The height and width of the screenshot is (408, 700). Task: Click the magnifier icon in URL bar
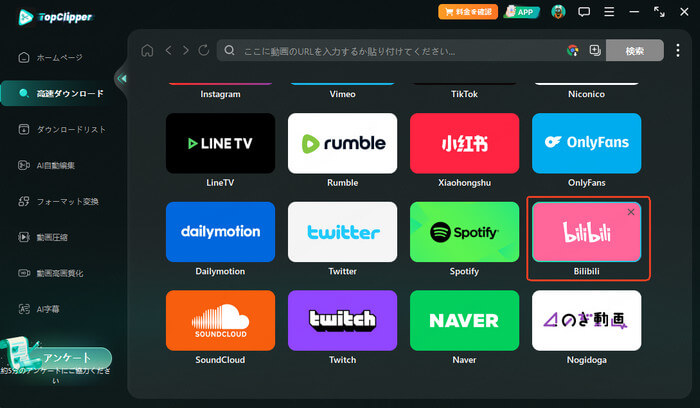[x=229, y=50]
